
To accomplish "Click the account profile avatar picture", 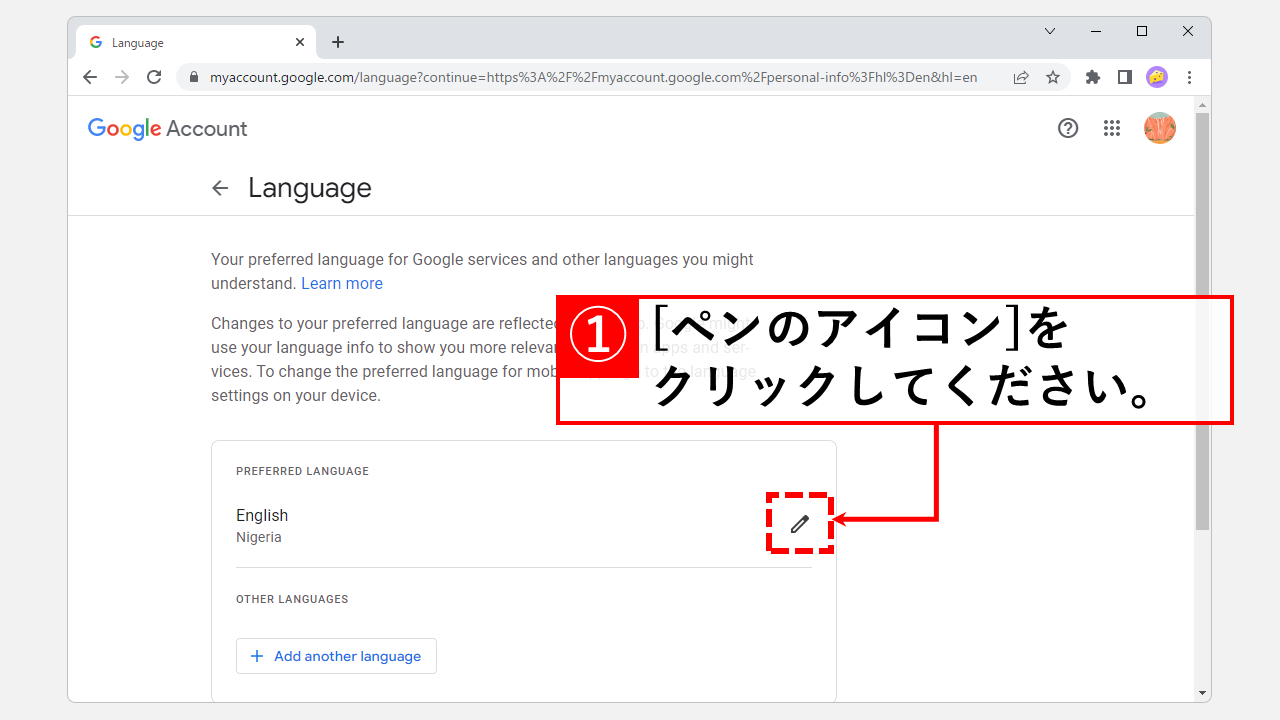I will point(1159,128).
